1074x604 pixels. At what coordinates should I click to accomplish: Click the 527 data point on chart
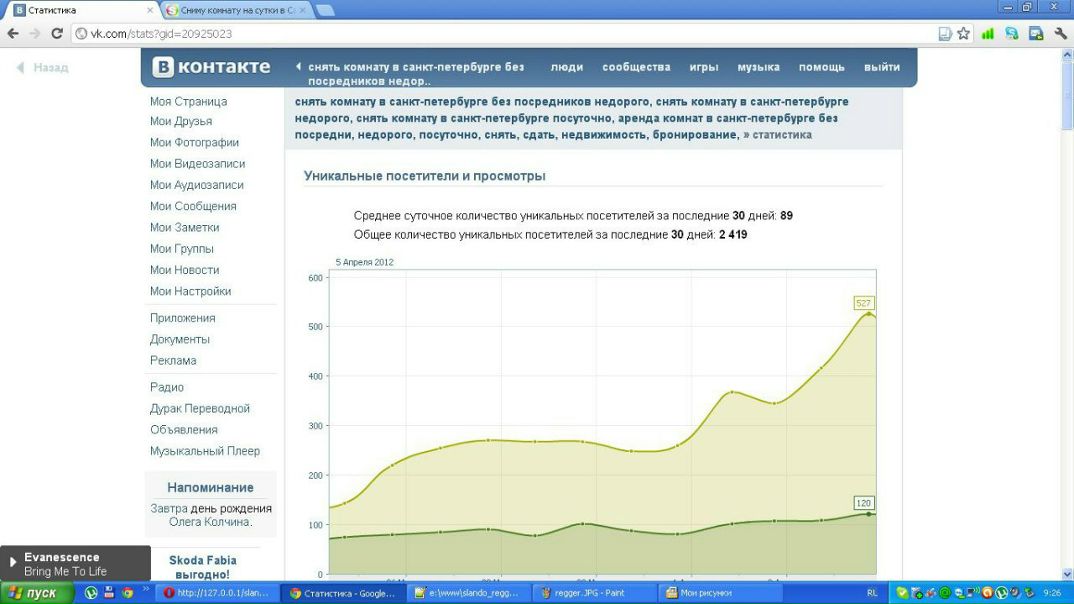point(869,314)
